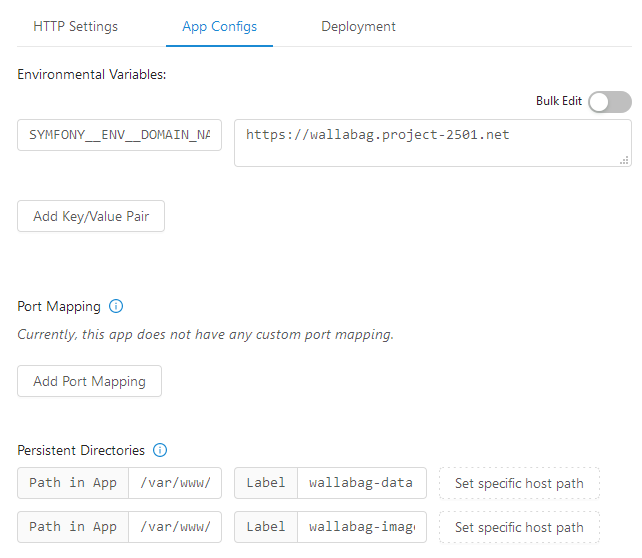Set specific host path for wallabag-data
The width and height of the screenshot is (642, 558).
pos(519,483)
